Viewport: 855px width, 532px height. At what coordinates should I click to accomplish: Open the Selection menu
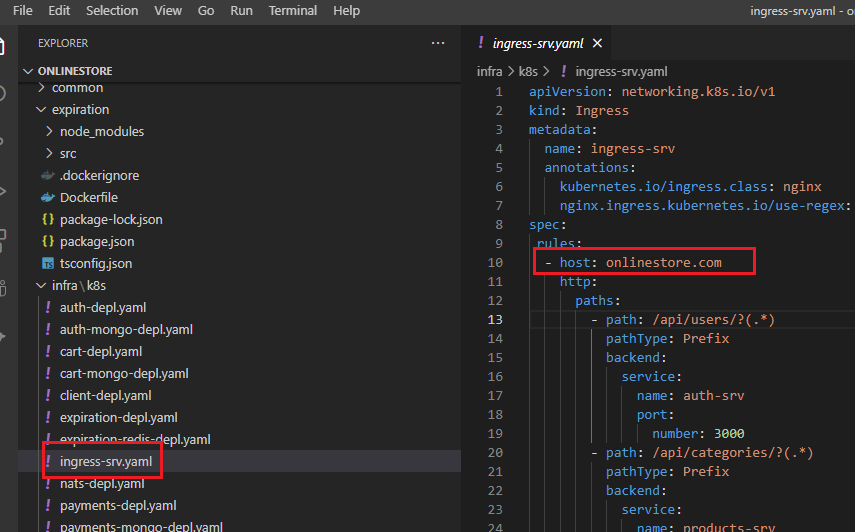coord(112,10)
